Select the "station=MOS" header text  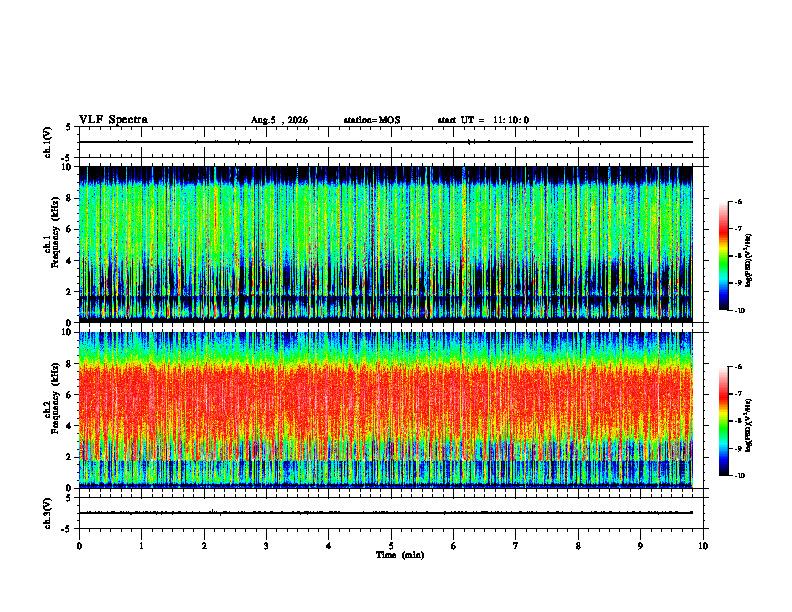click(372, 120)
